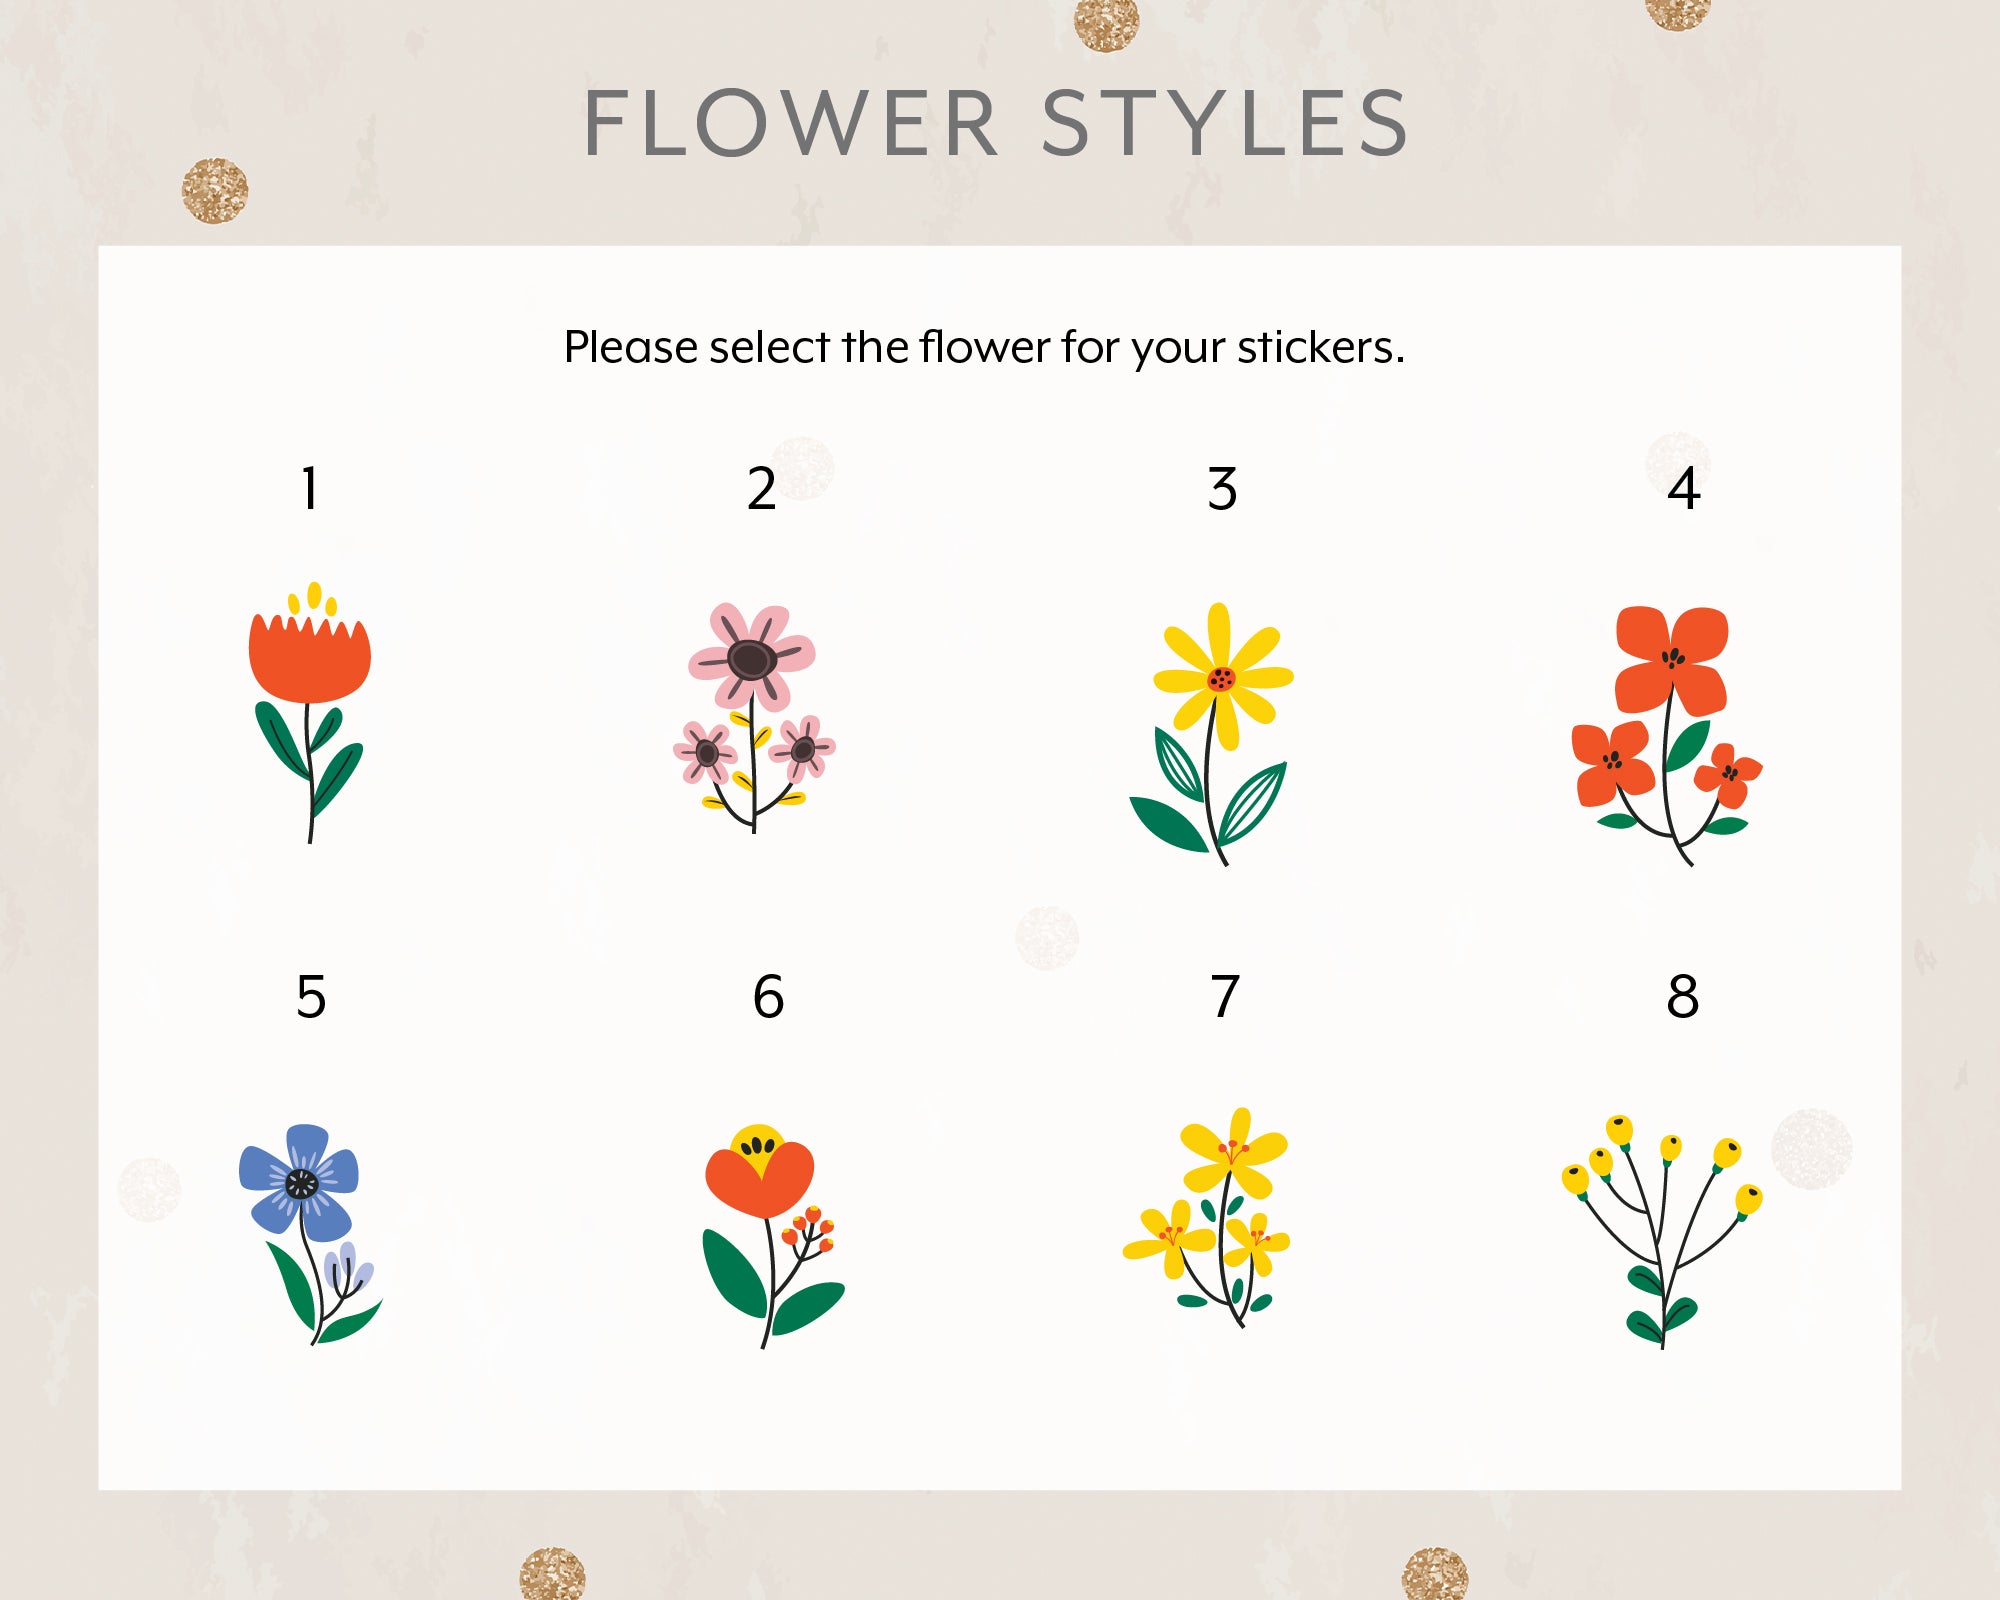Click the gold glitter dot beside the title

[215, 190]
